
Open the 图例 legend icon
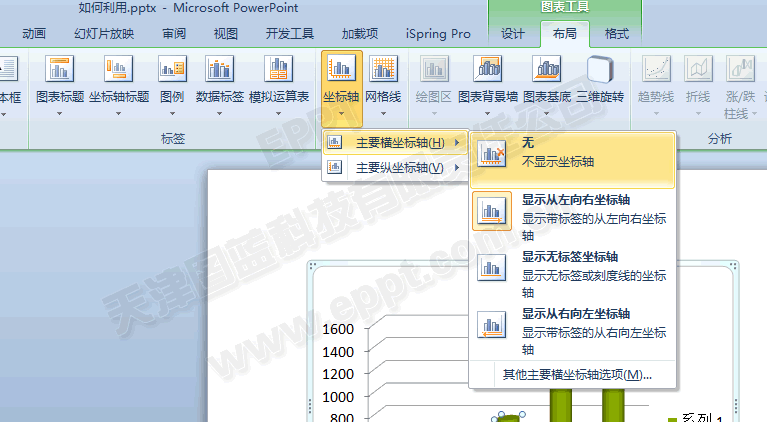(172, 68)
